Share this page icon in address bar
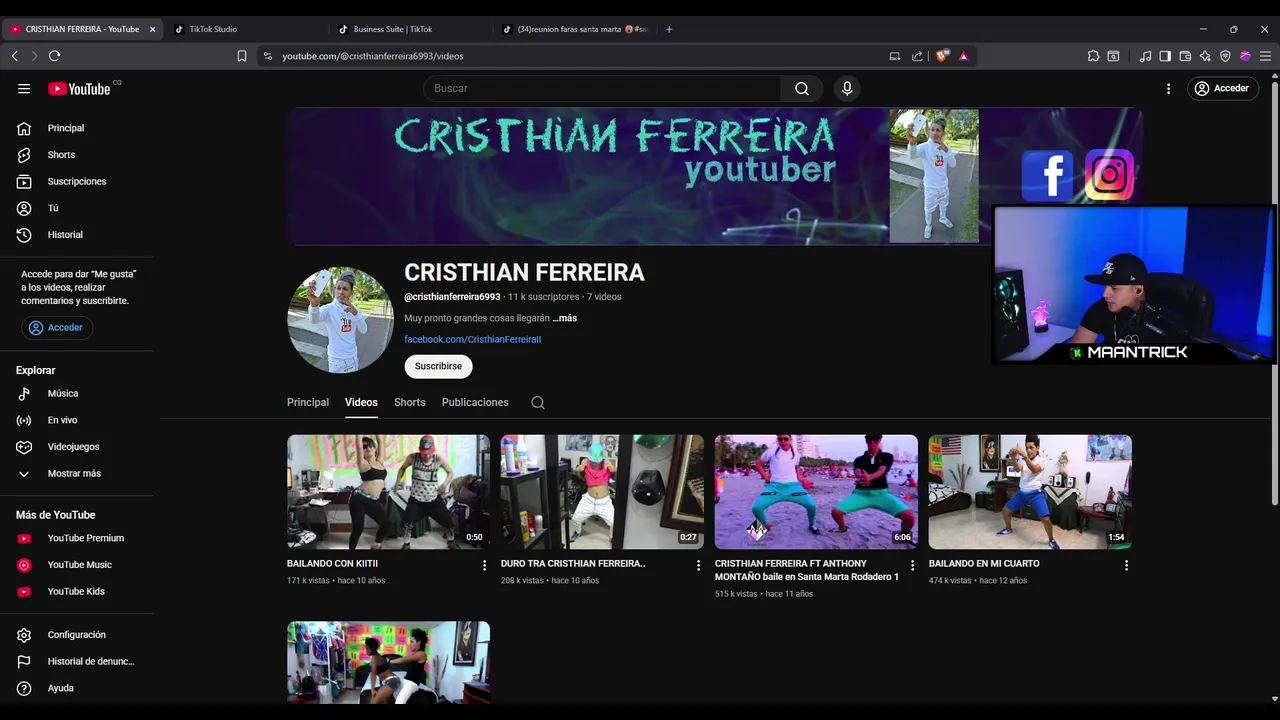This screenshot has width=1280, height=720. coord(917,56)
